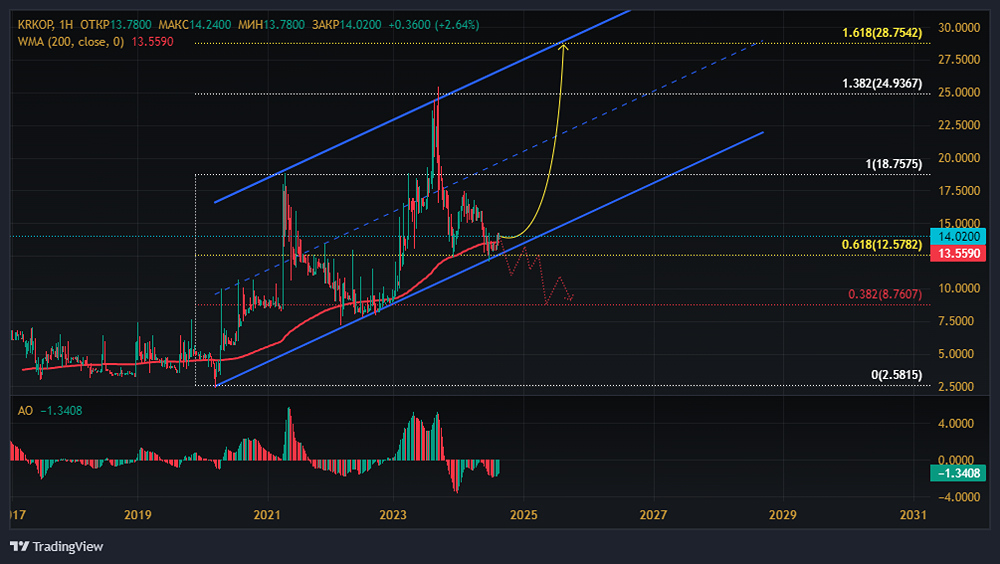Click the 0.382(8.7607) Fibonacci level label
1000x564 pixels.
[x=885, y=294]
